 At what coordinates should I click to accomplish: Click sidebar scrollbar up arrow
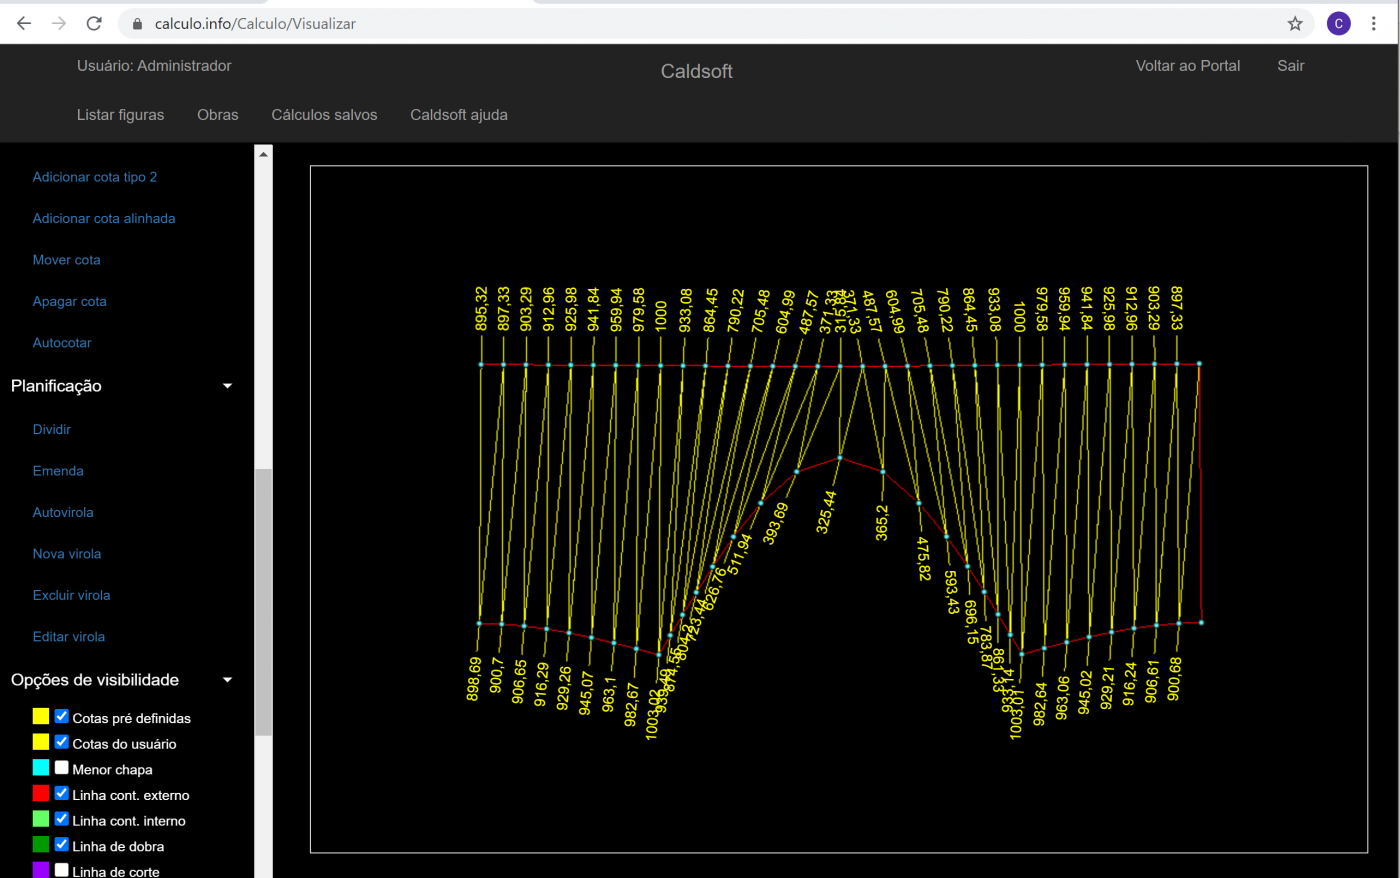point(264,154)
